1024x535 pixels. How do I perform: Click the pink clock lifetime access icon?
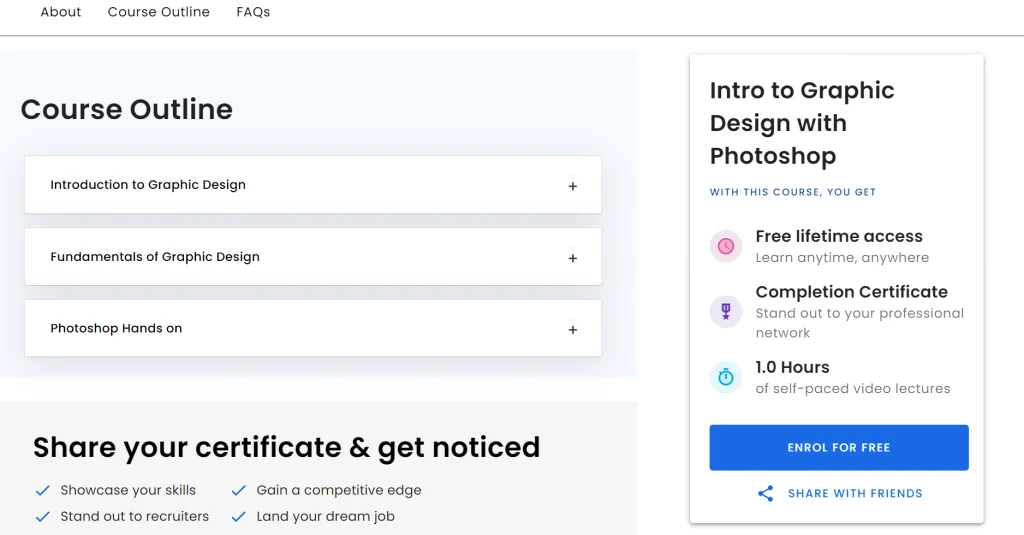[726, 246]
